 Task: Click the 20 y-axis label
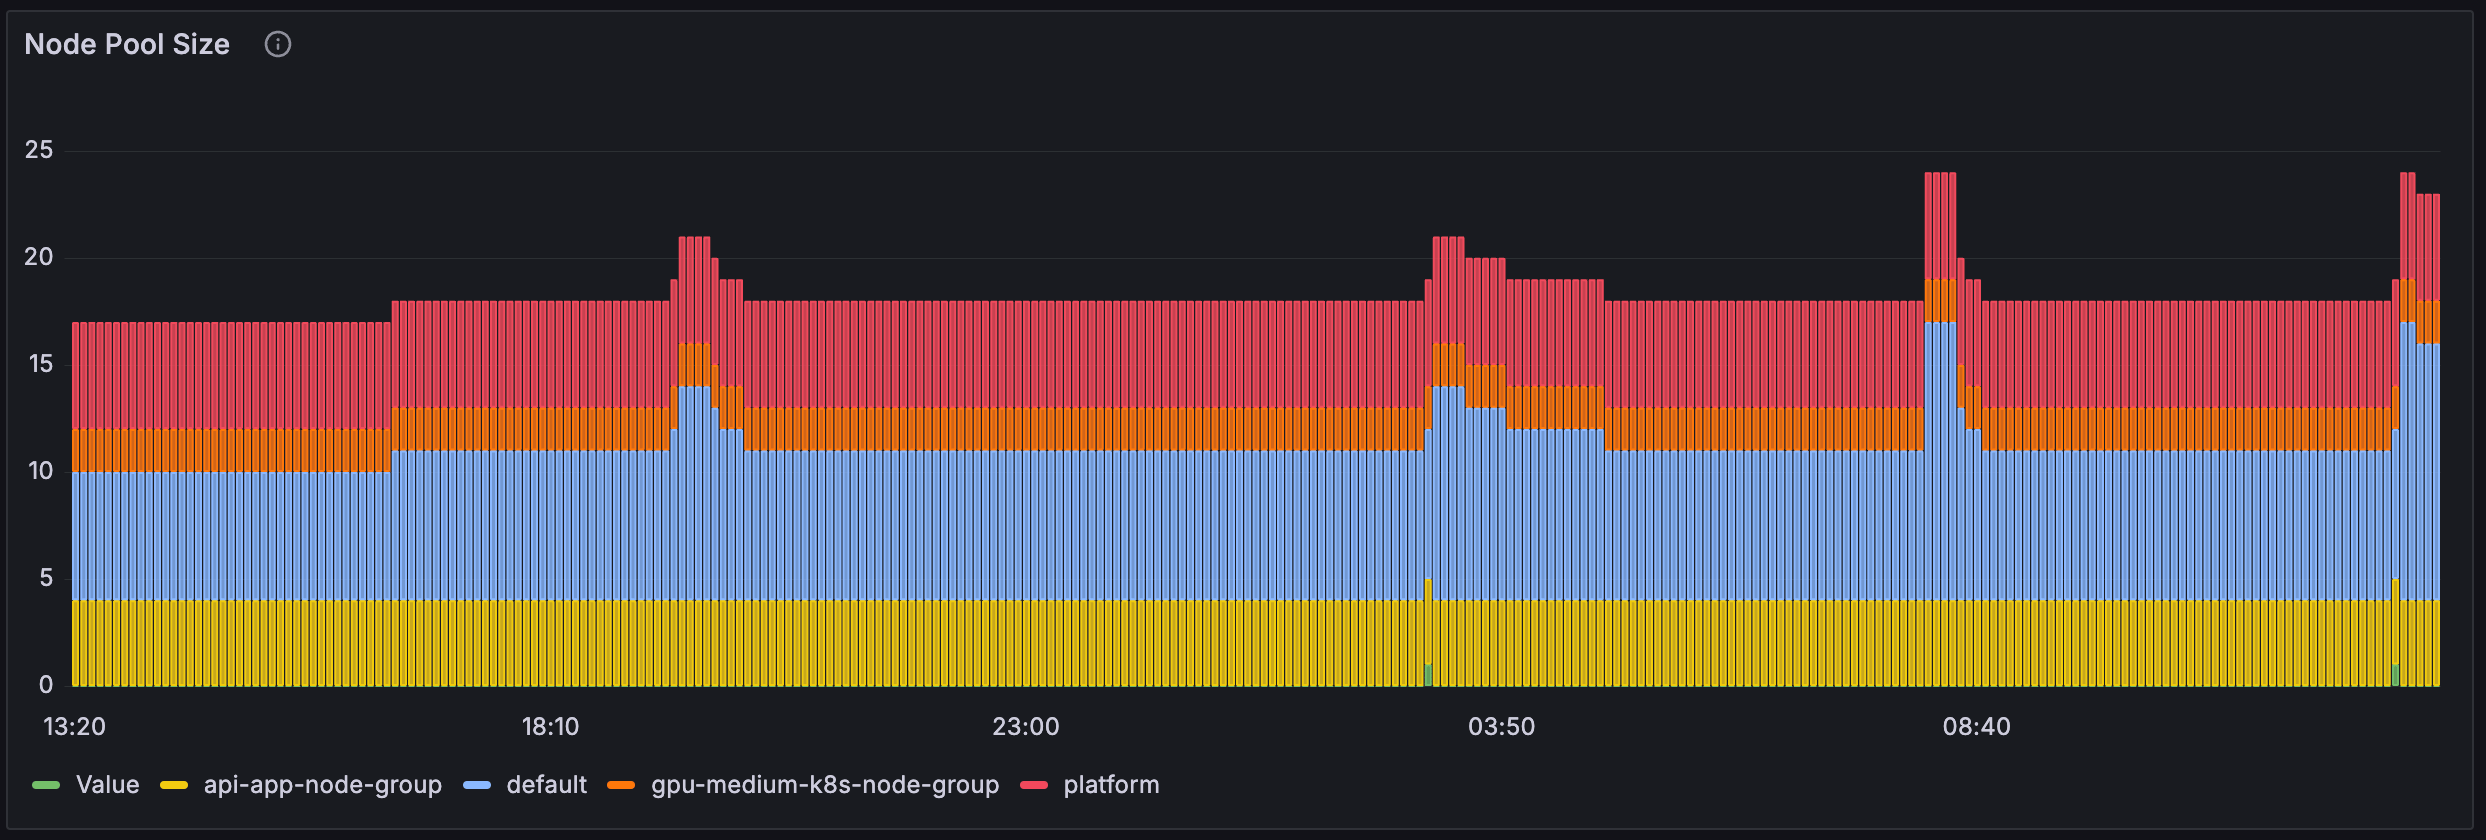(39, 257)
